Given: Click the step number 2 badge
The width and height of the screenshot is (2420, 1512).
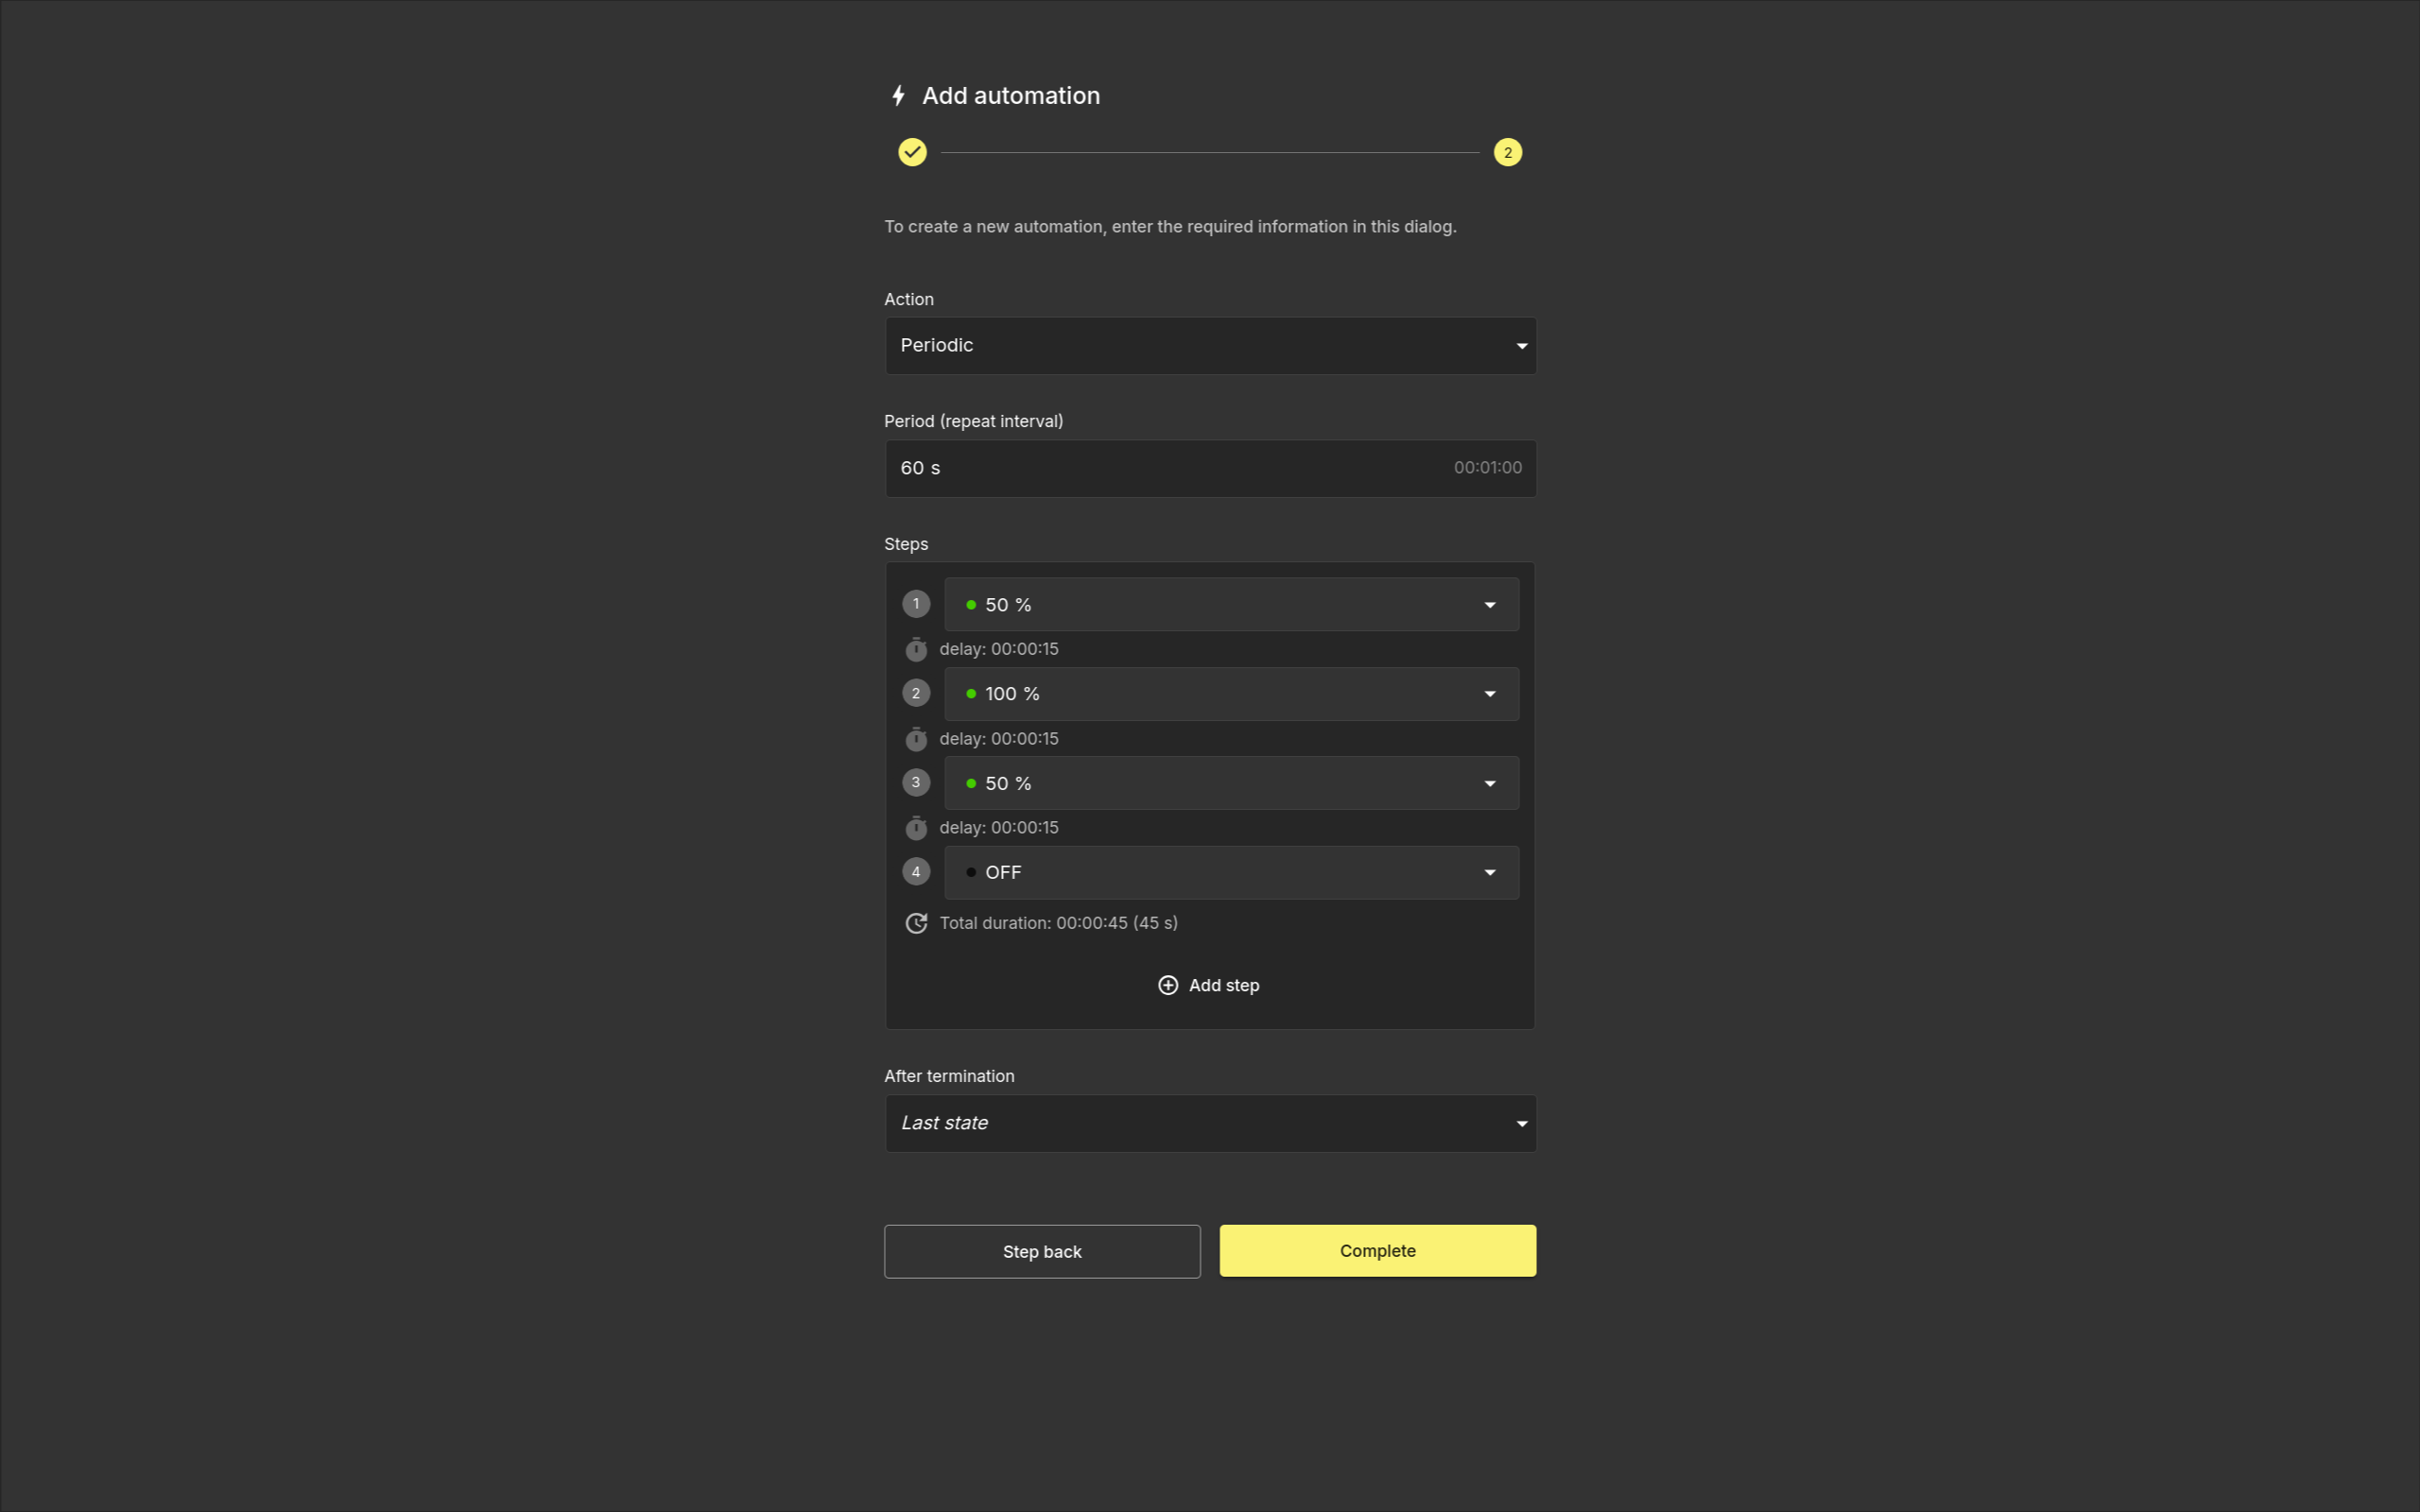Looking at the screenshot, I should point(916,693).
